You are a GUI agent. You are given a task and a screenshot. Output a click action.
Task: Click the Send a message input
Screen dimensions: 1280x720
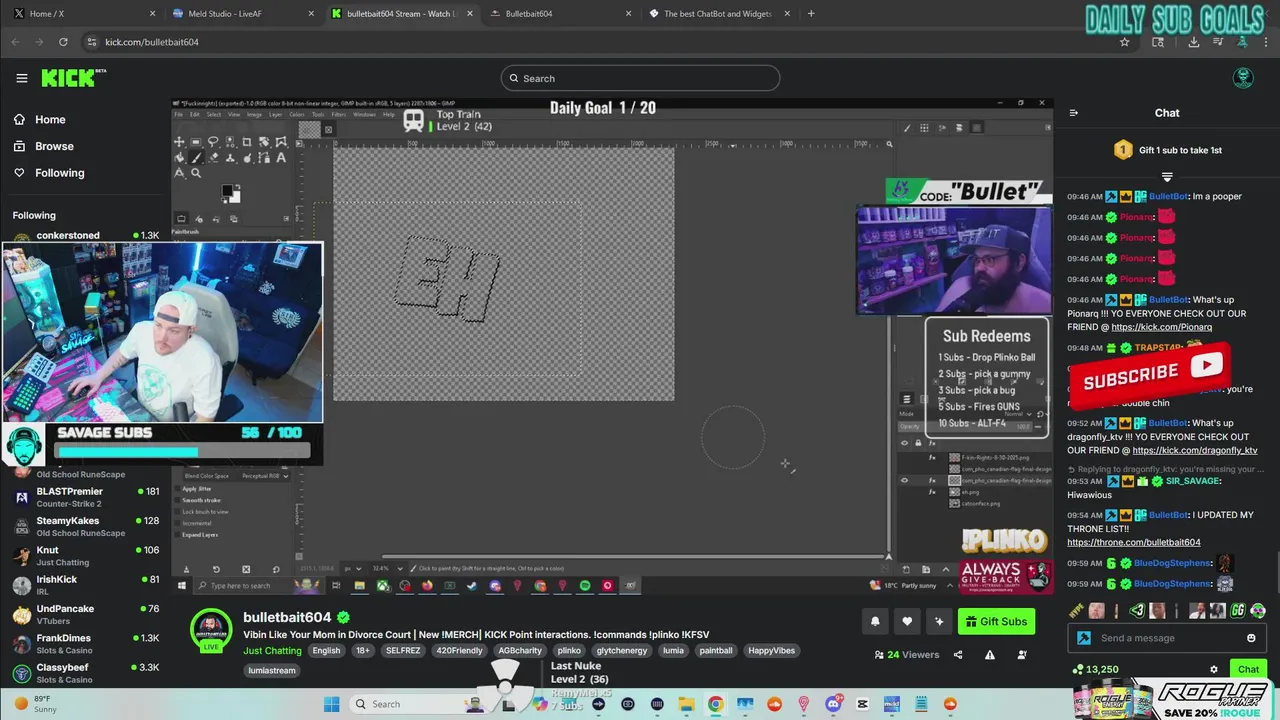1165,638
